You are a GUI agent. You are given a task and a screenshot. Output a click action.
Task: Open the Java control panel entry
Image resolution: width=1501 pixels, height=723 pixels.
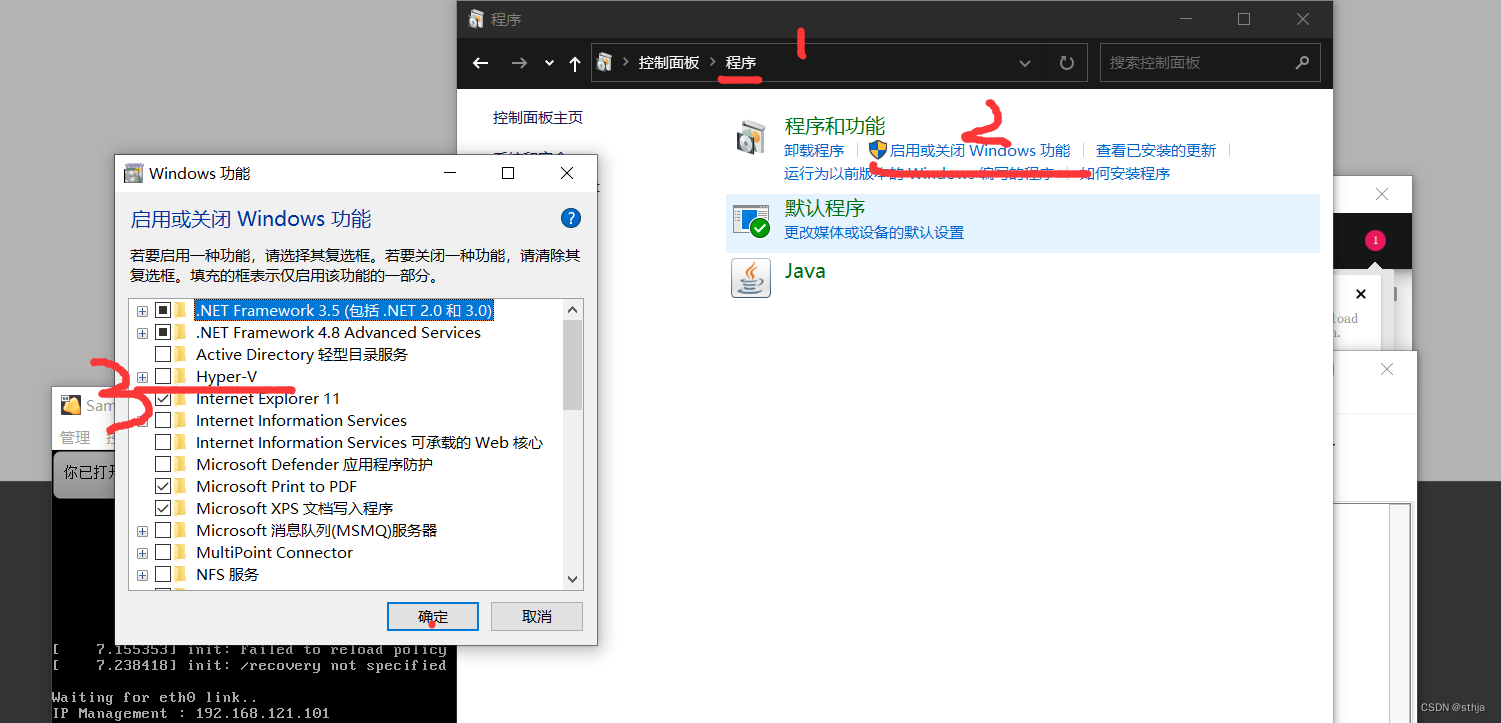coord(805,271)
